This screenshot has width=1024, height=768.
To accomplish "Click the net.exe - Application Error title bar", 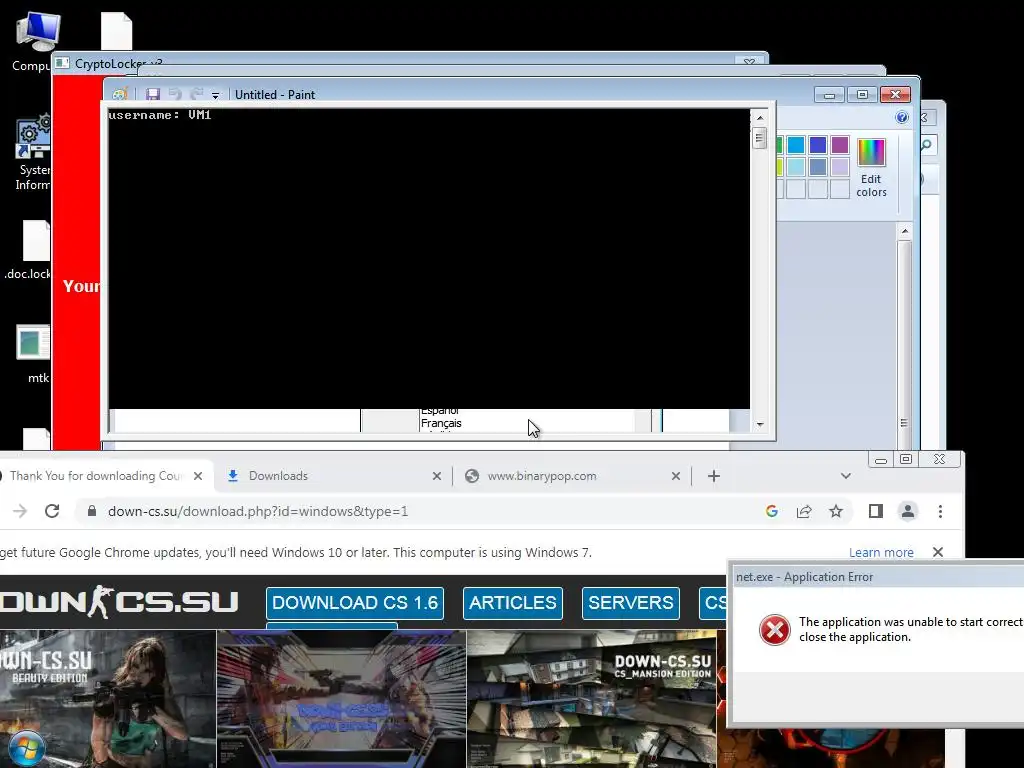I will (878, 577).
